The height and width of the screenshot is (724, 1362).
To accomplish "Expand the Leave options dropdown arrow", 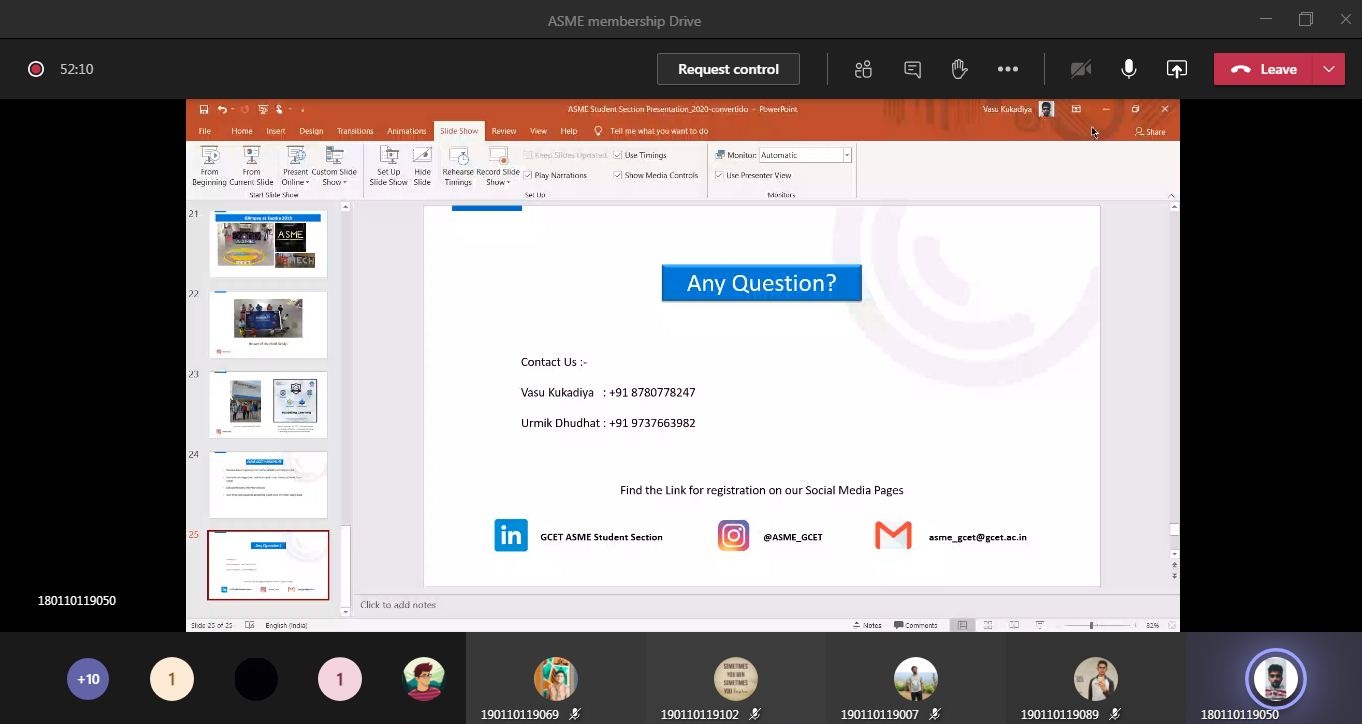I will tap(1329, 69).
